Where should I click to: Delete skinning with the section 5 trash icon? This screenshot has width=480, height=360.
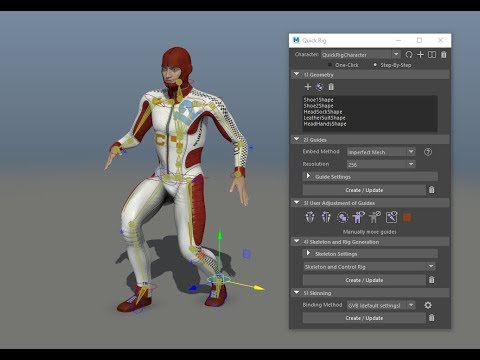432,318
